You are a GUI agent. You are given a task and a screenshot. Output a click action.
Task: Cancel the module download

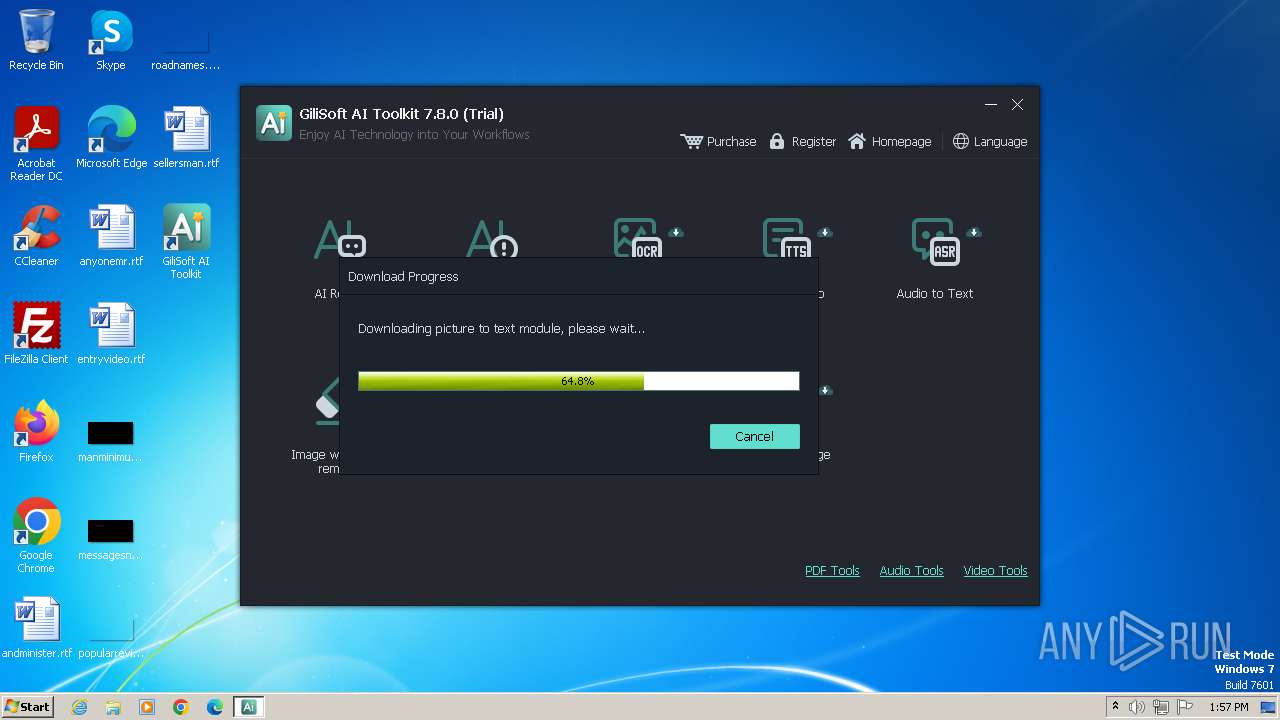click(754, 436)
